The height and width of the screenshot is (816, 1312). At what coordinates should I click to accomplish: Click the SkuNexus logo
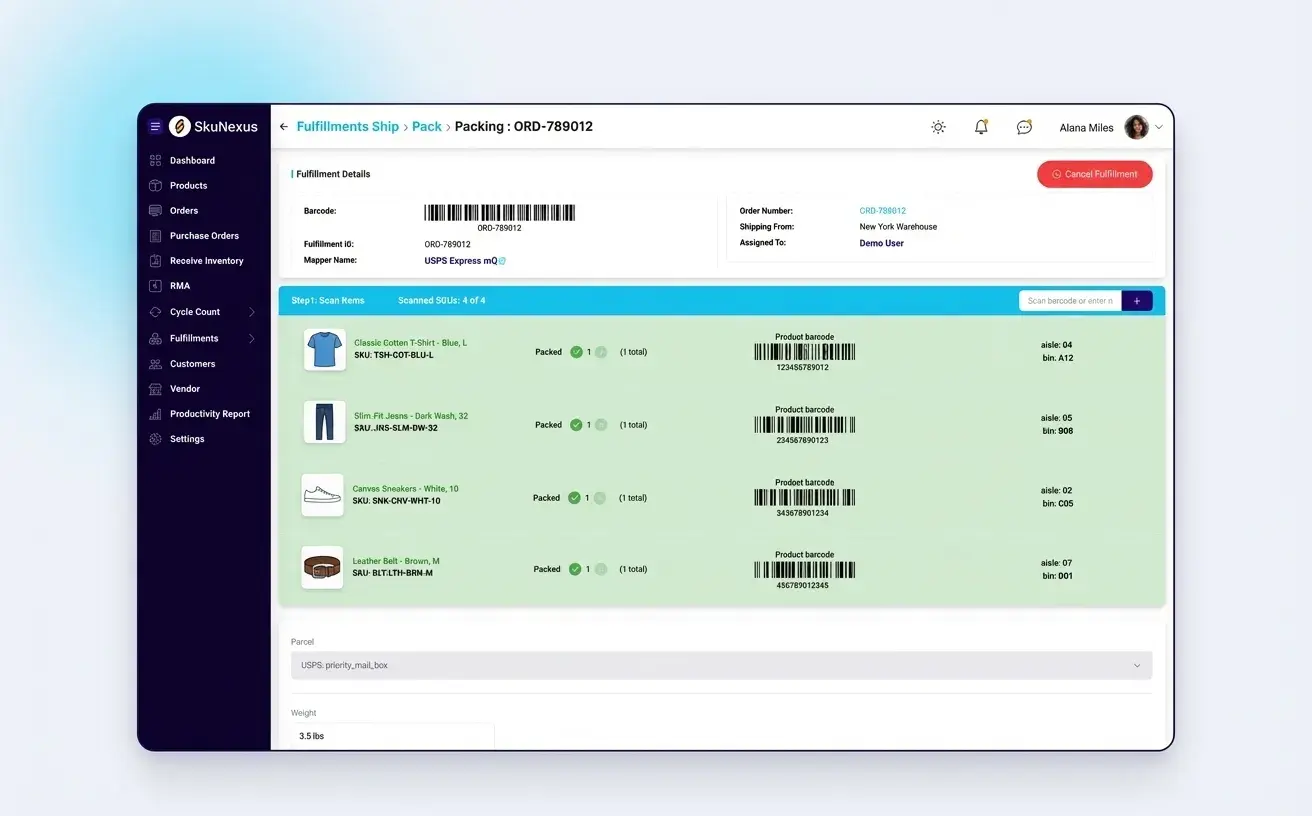click(178, 126)
